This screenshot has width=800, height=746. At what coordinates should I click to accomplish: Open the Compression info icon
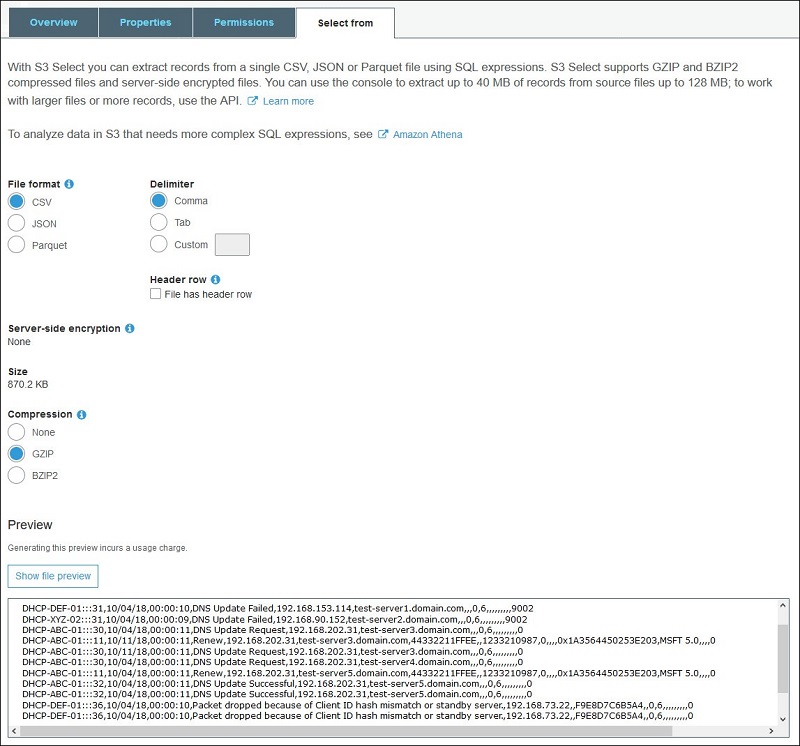click(x=82, y=415)
